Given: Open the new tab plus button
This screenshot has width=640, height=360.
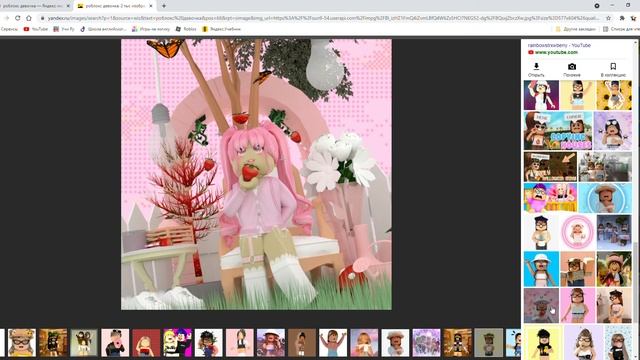Looking at the screenshot, I should 164,6.
